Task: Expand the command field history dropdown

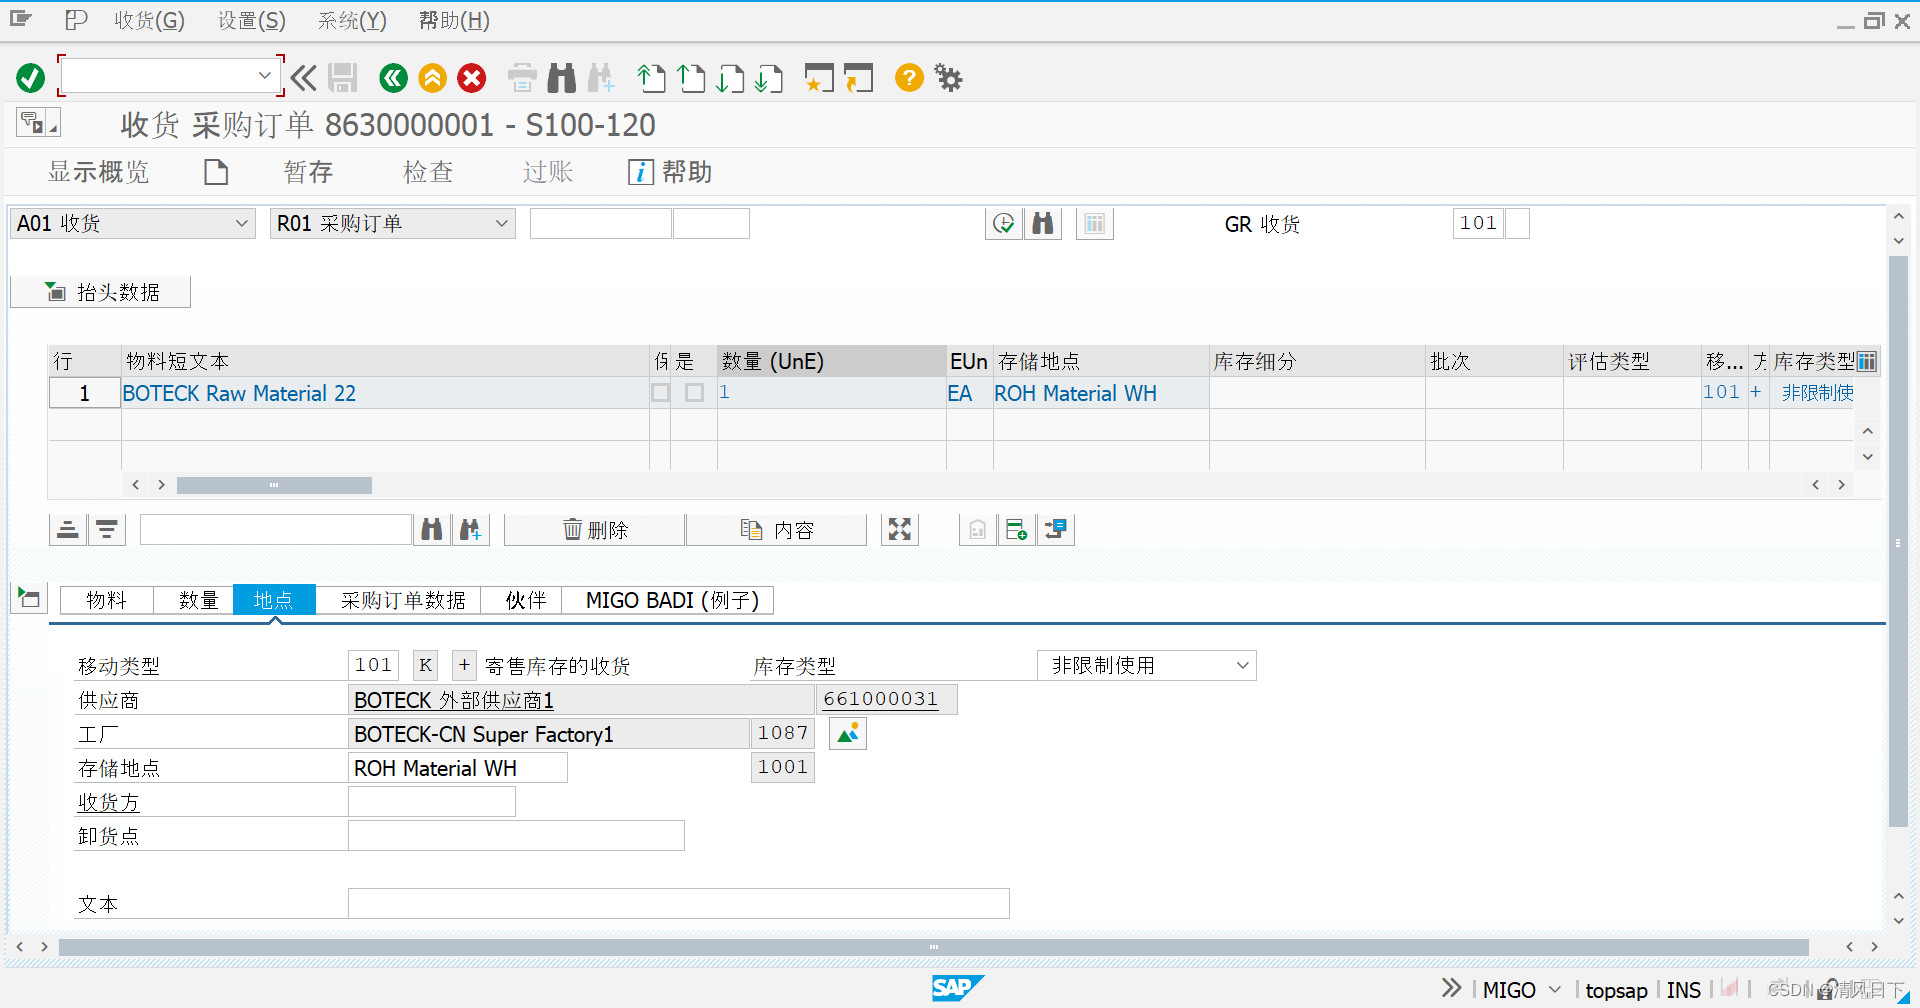Action: (x=264, y=75)
